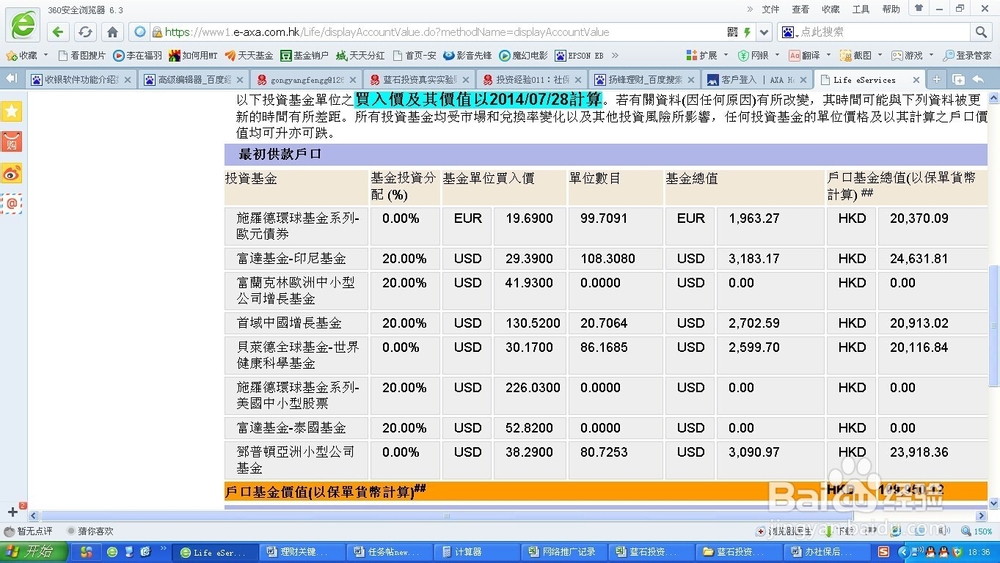Click the 点此搜索 search box
Image resolution: width=1000 pixels, height=563 pixels.
tap(884, 32)
